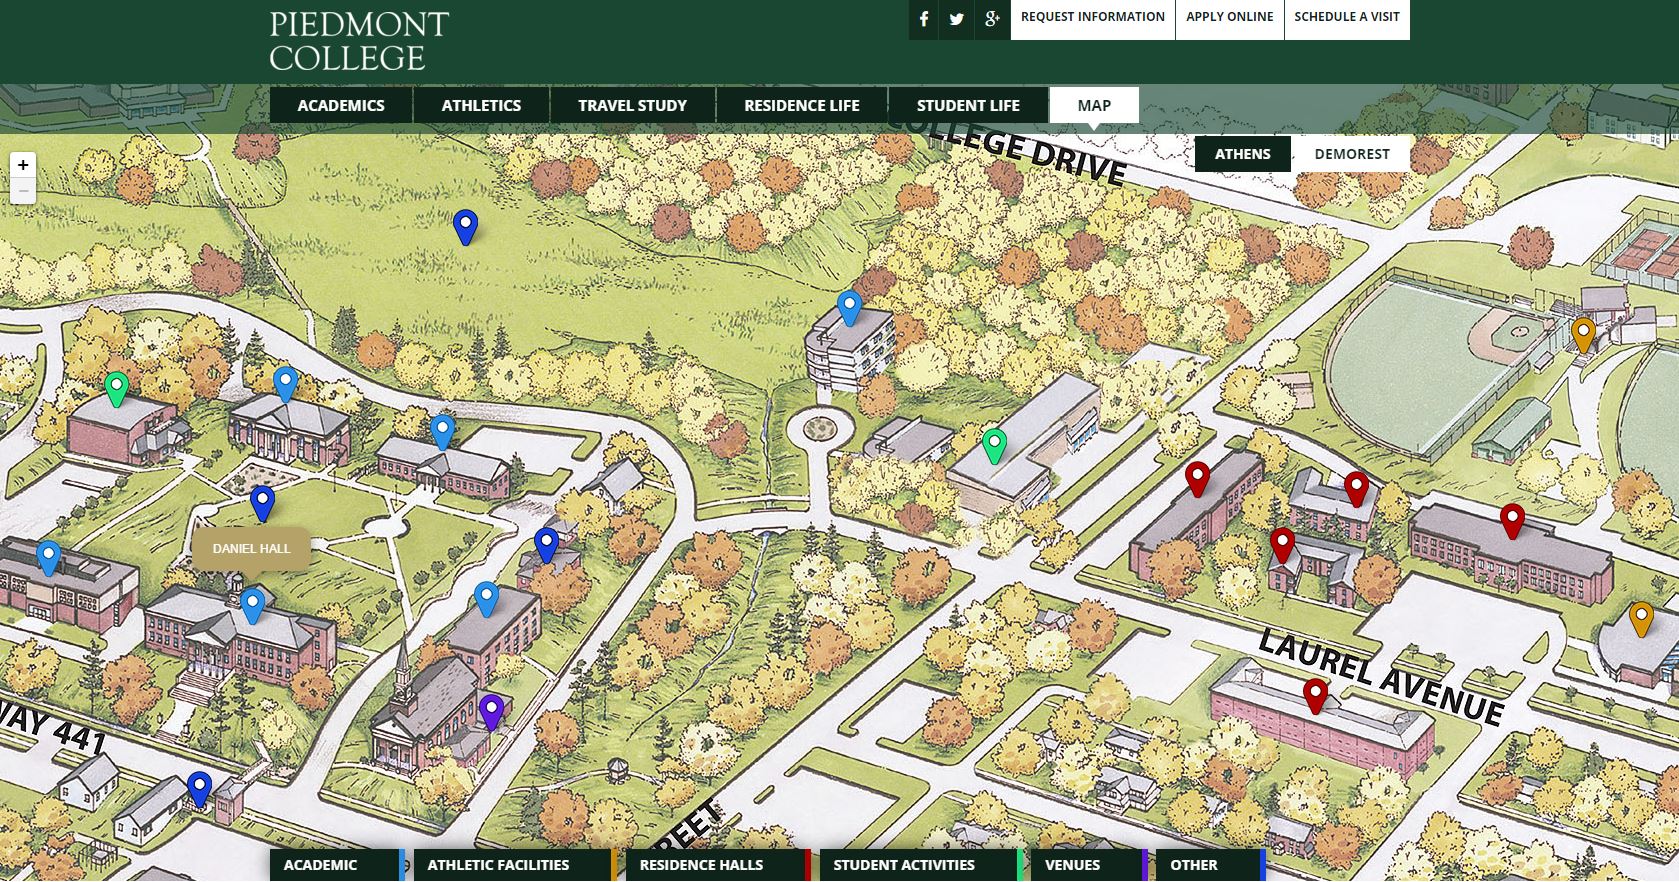1679x882 pixels.
Task: Open the Piedmont College Facebook page icon
Action: (924, 19)
